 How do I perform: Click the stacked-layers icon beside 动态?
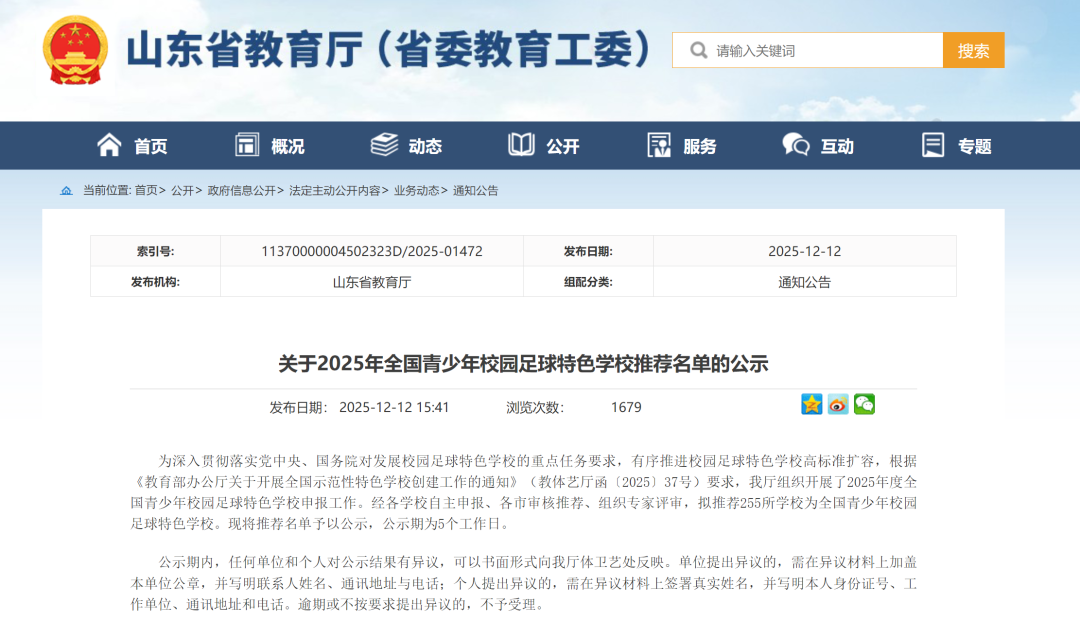383,145
